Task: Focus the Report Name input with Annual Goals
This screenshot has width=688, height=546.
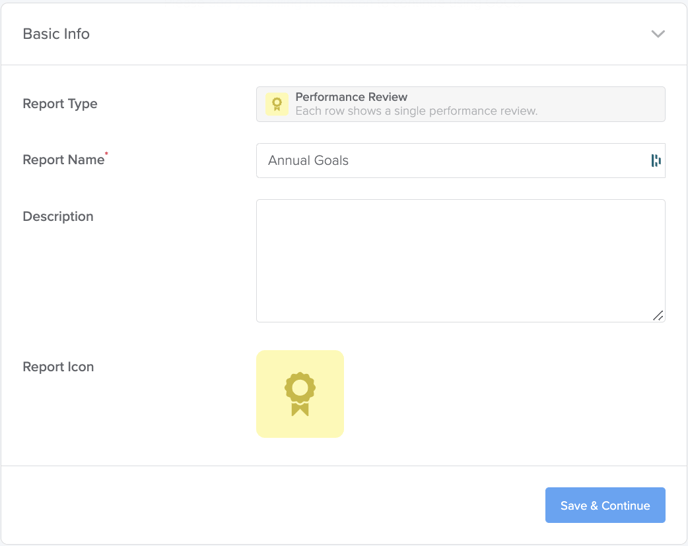Action: point(461,160)
